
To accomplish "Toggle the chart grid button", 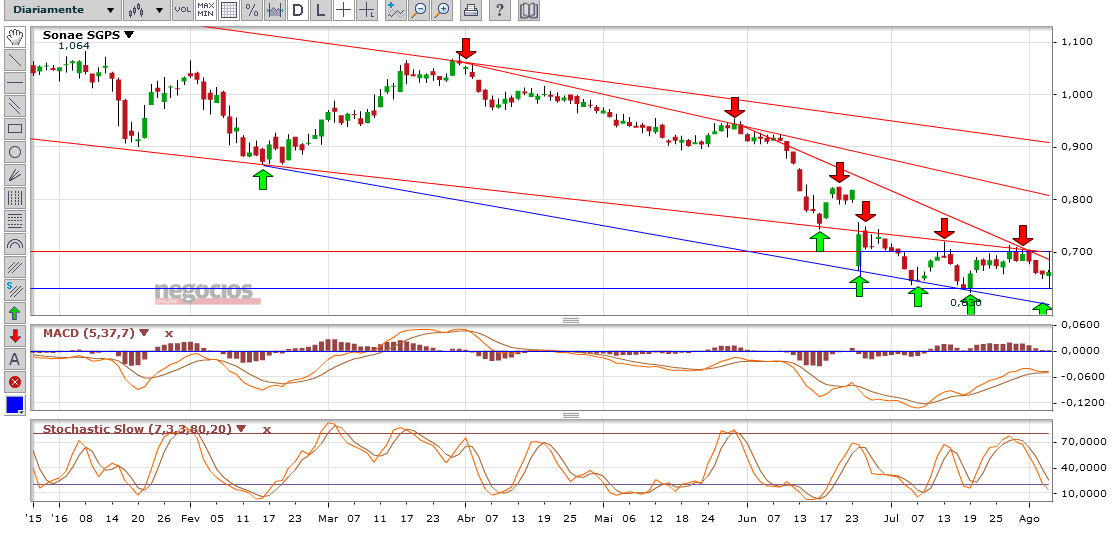I will pyautogui.click(x=228, y=10).
